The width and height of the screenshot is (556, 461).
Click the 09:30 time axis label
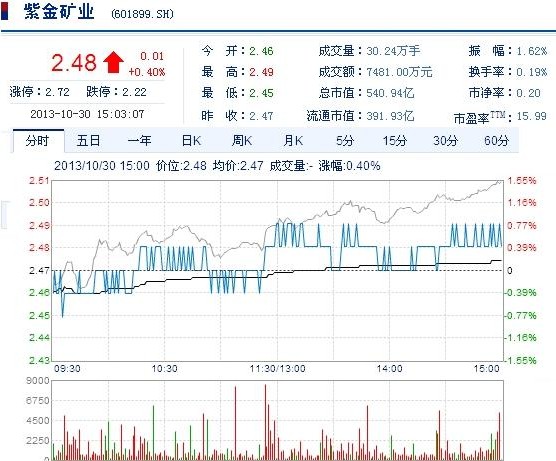click(67, 369)
